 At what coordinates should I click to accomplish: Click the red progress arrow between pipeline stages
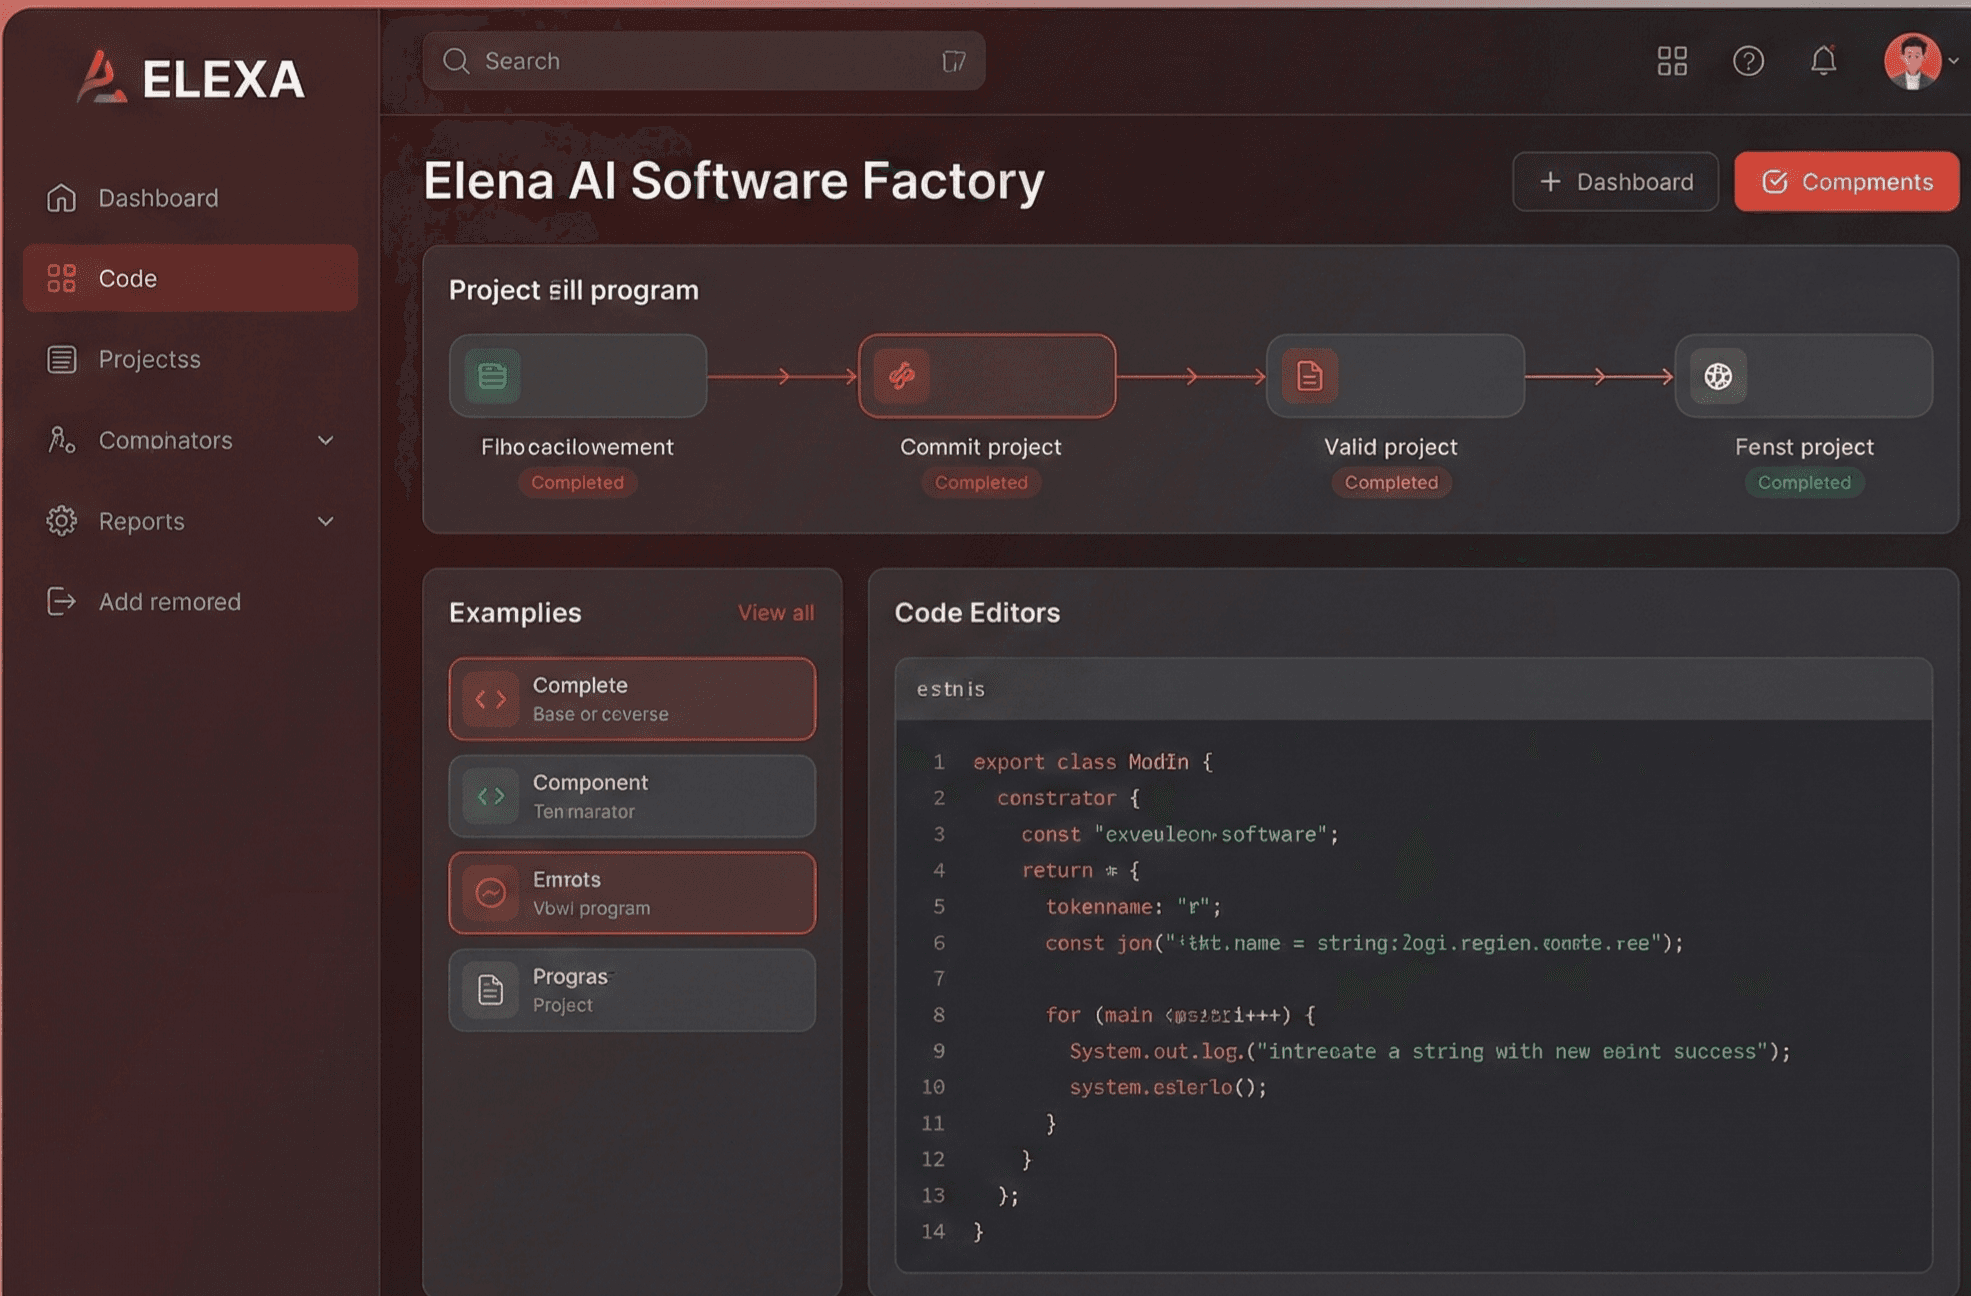(x=783, y=376)
